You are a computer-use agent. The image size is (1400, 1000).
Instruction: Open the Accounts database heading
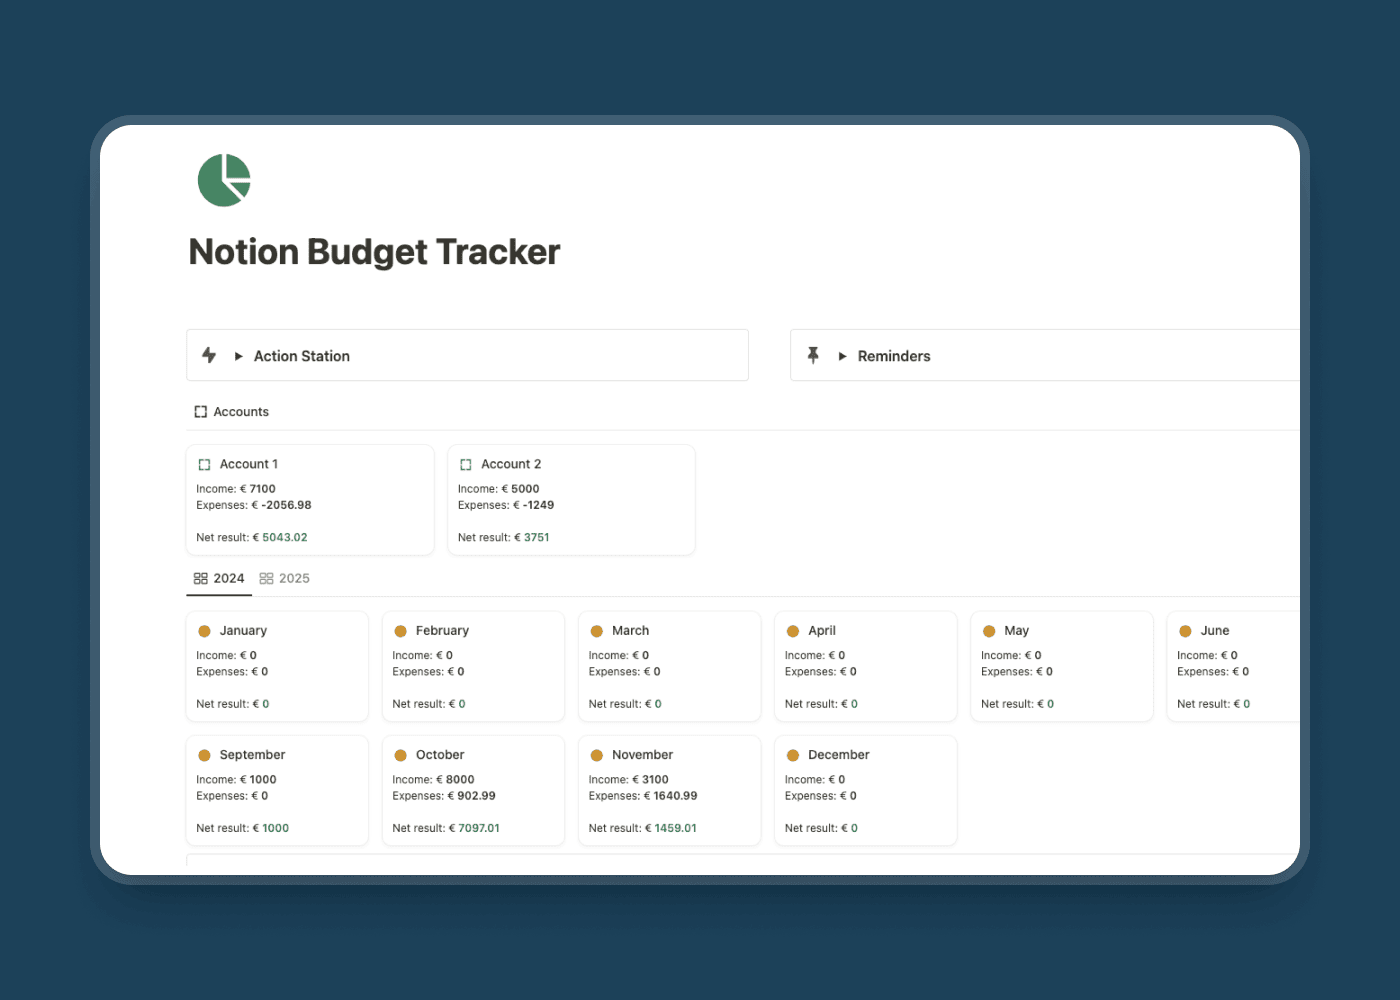tap(241, 412)
